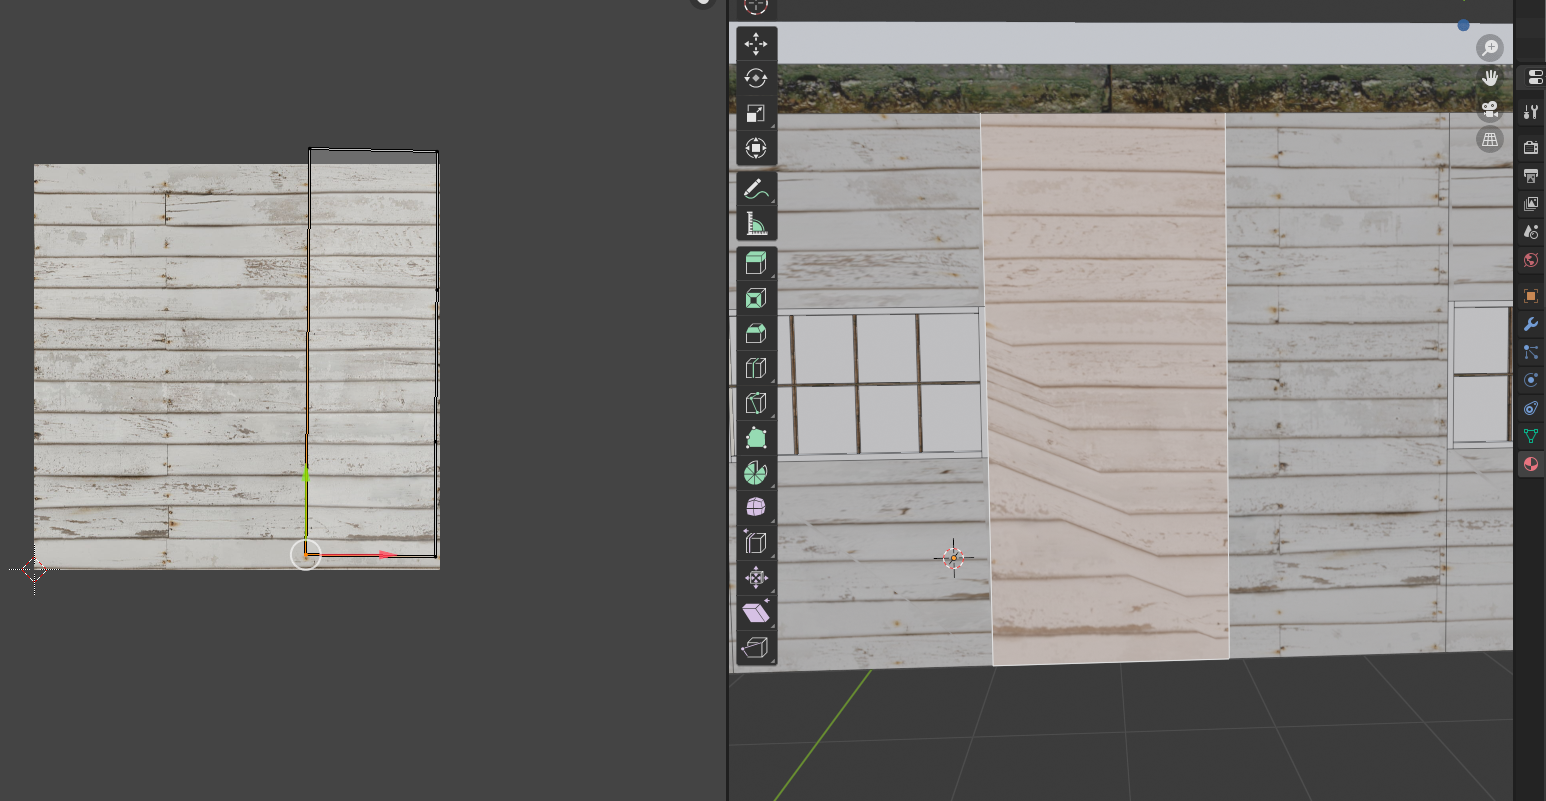Click the white circle gizmo center in UV editor
Screen dimensions: 1546x801
[306, 554]
